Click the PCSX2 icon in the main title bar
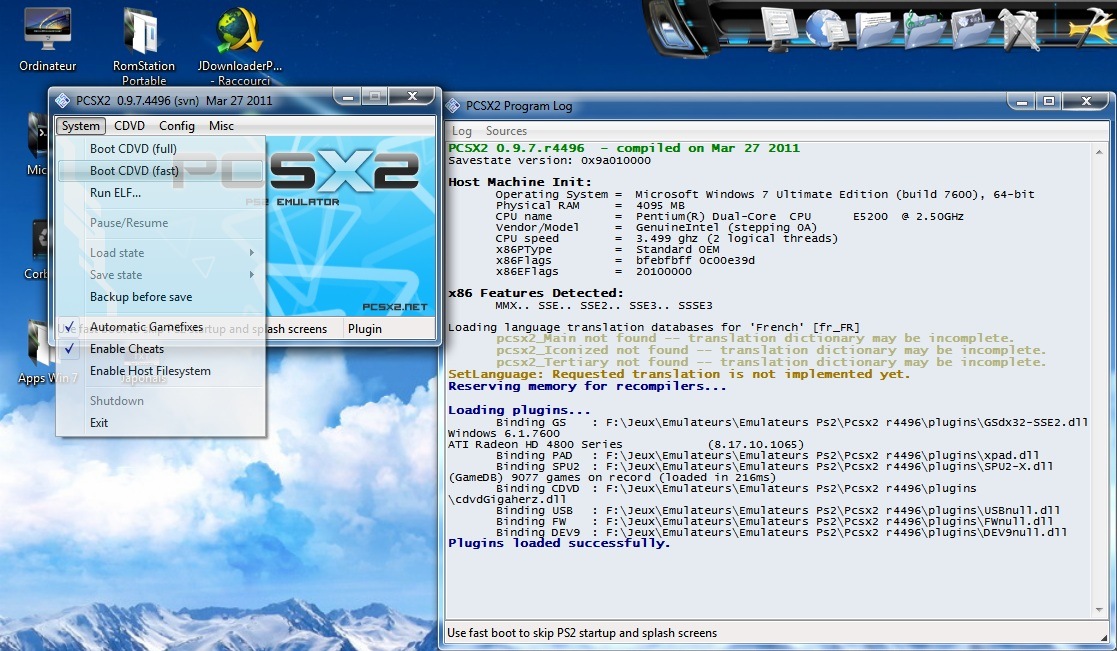Viewport: 1117px width, 651px height. coord(63,100)
